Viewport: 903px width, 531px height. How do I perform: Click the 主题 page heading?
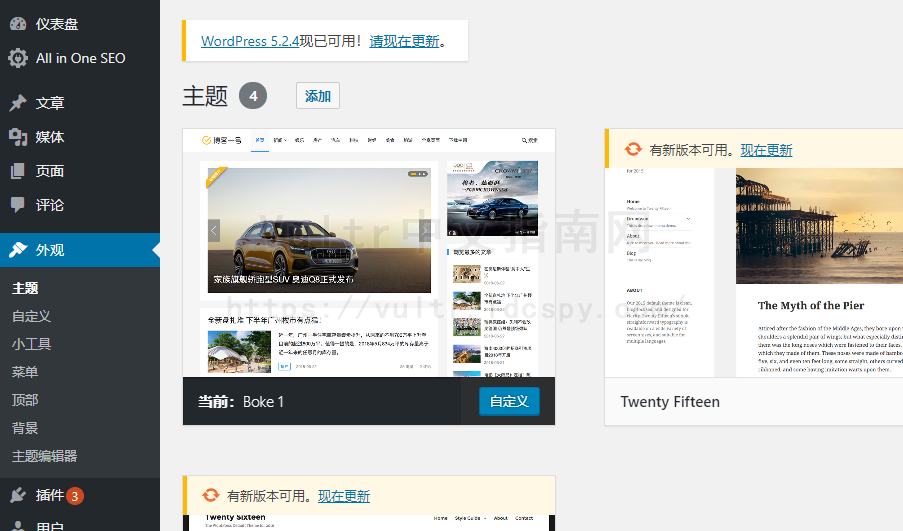[x=205, y=96]
